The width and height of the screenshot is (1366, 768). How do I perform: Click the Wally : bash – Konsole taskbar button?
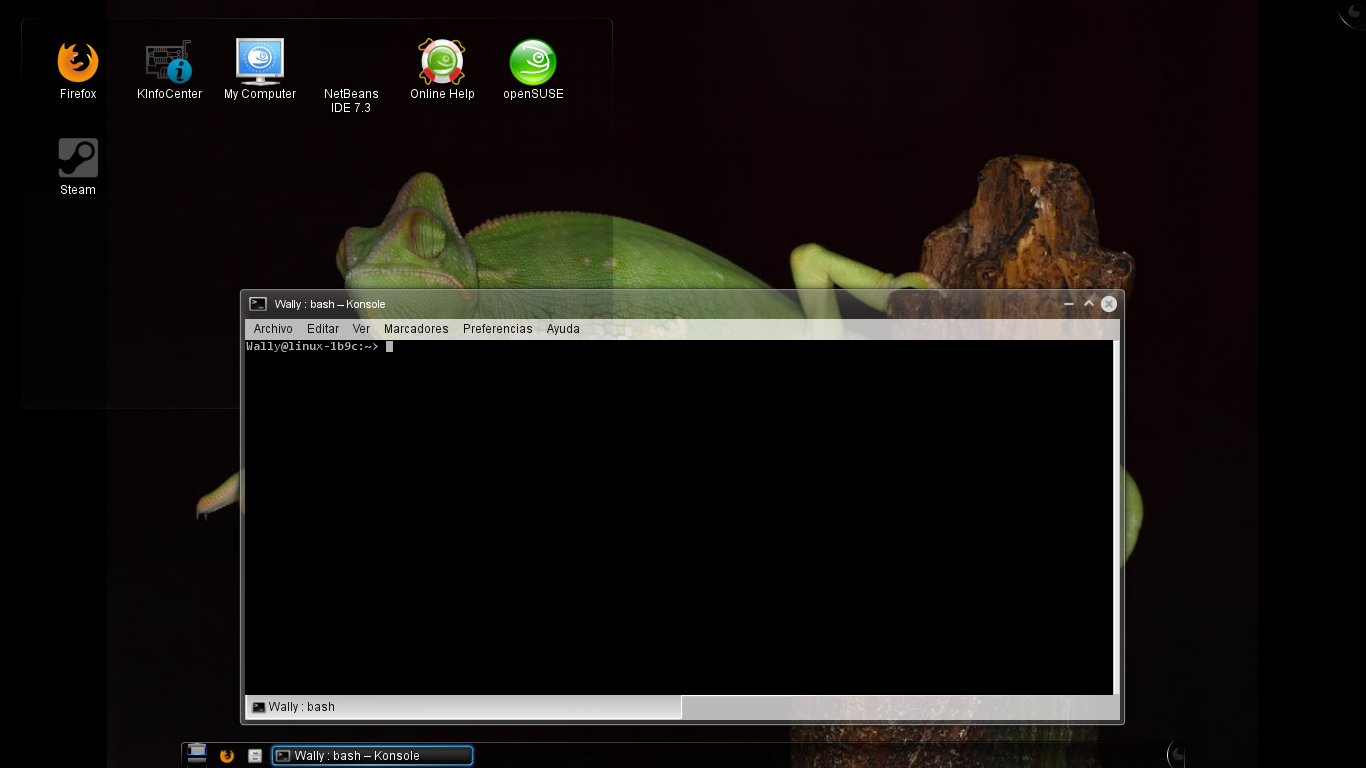coord(370,755)
